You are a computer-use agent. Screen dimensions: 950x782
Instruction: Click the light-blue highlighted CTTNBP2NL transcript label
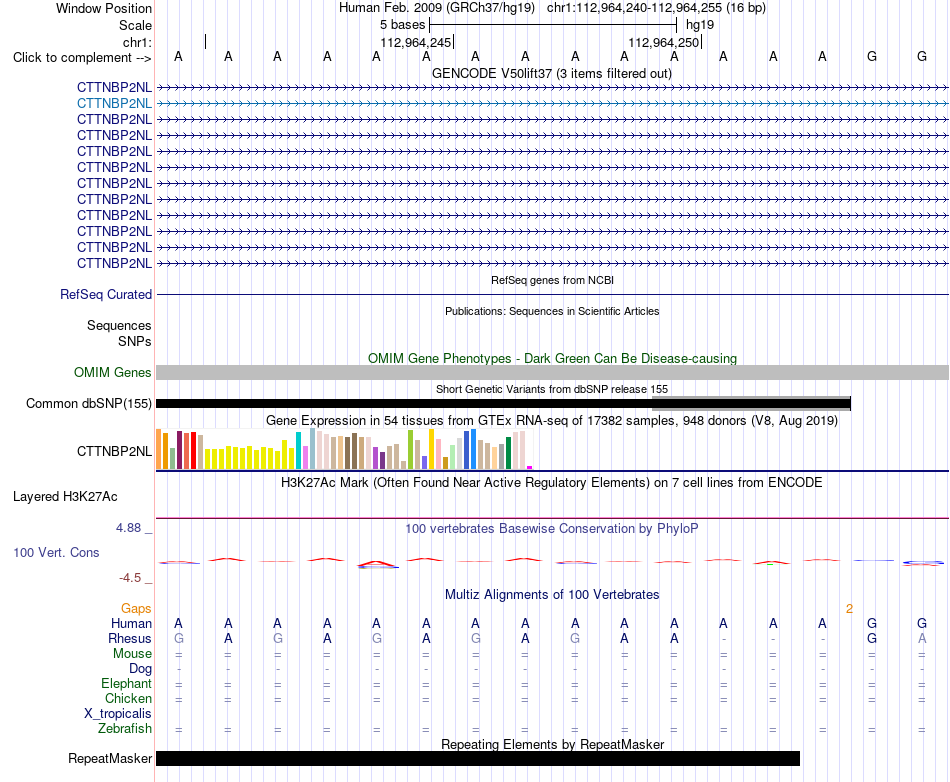(114, 104)
